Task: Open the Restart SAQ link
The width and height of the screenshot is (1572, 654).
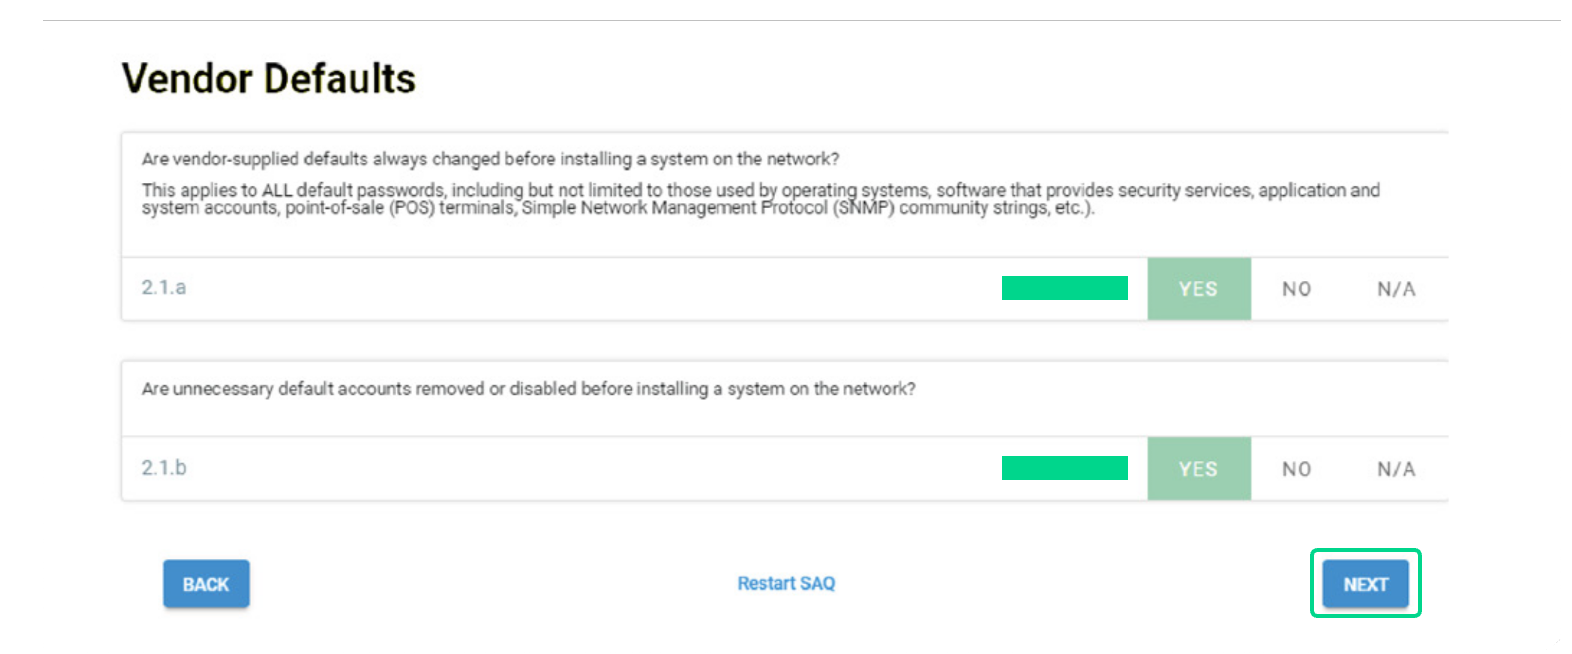Action: [786, 583]
